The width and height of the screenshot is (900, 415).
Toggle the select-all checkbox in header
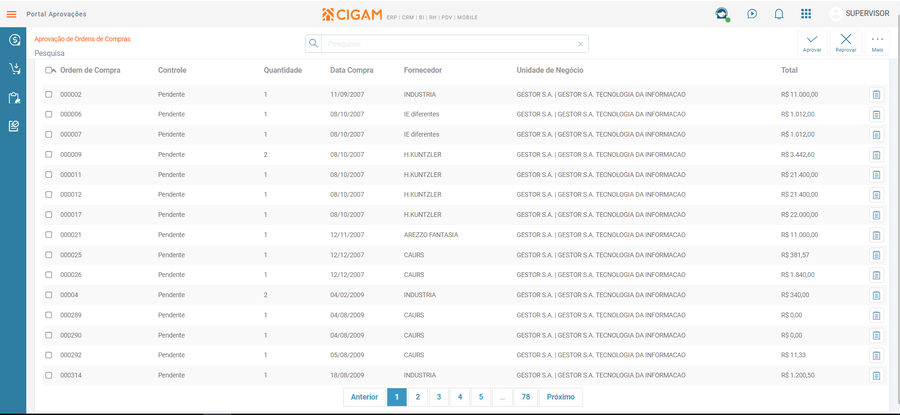point(49,70)
